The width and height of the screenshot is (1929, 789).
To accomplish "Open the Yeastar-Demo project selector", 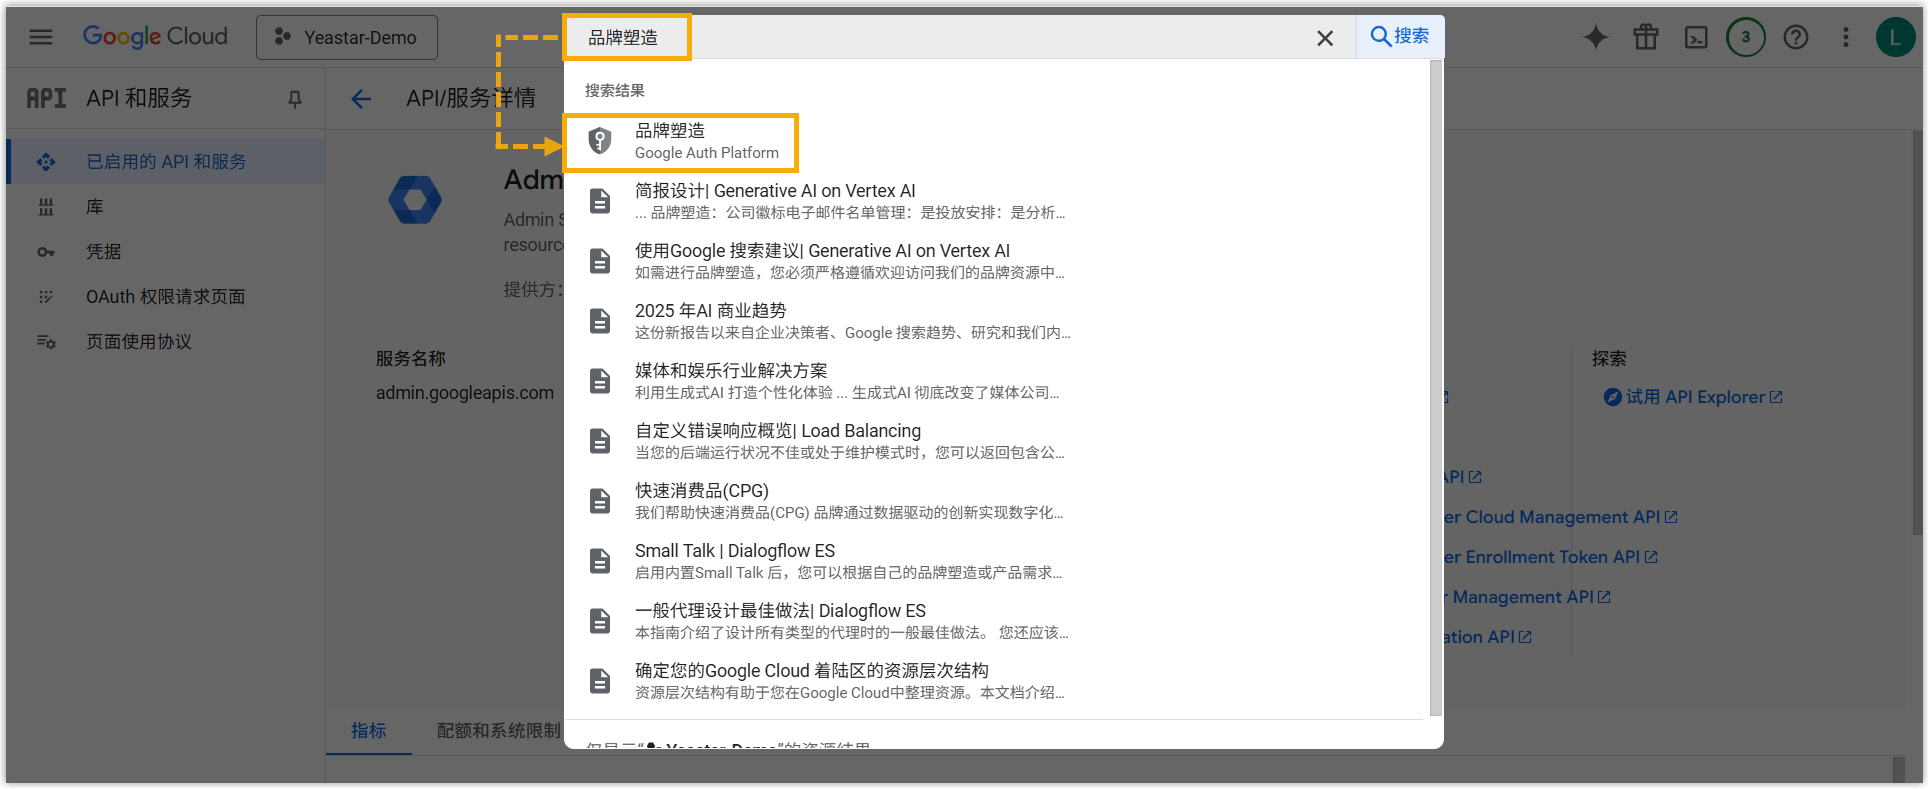I will tap(347, 37).
